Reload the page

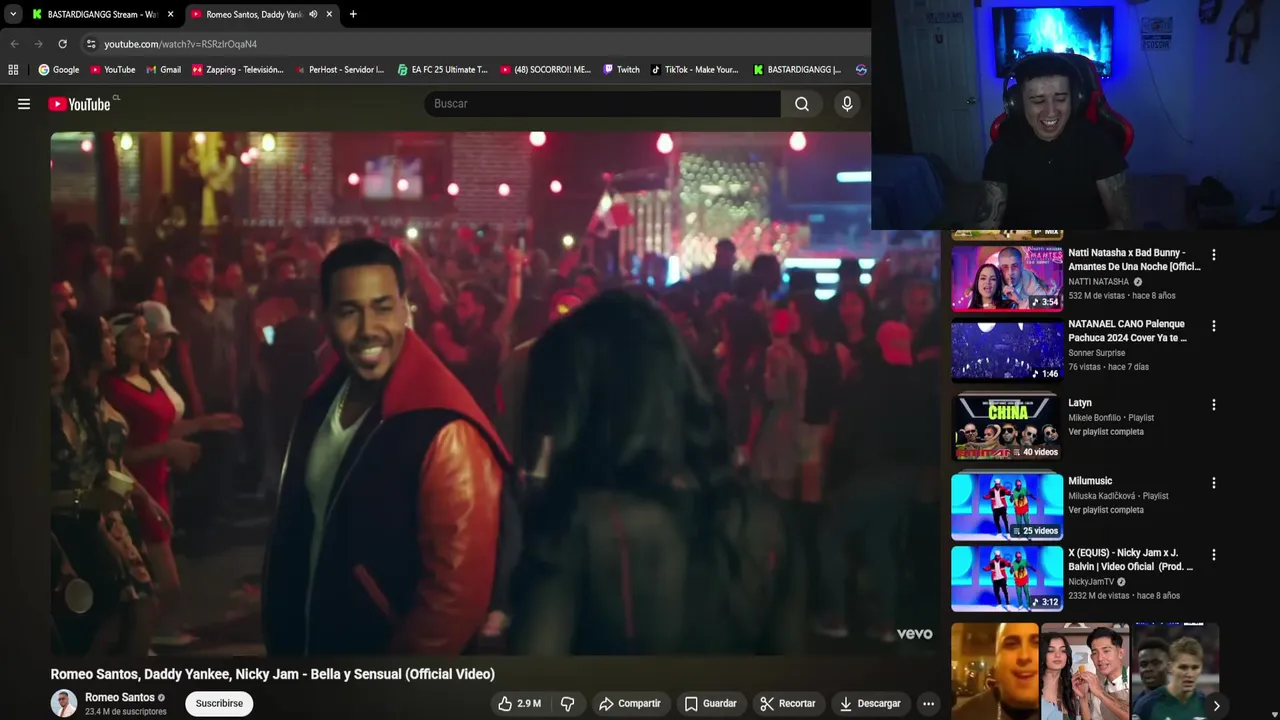pos(62,44)
